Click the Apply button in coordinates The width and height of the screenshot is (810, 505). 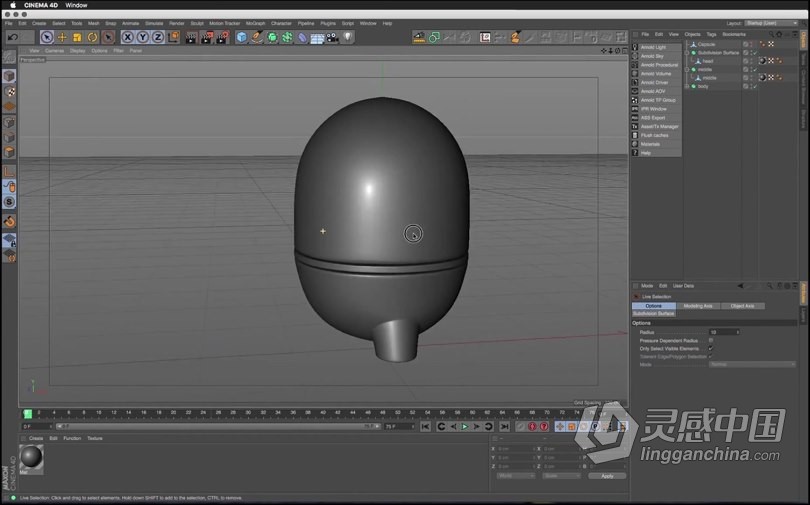(607, 476)
